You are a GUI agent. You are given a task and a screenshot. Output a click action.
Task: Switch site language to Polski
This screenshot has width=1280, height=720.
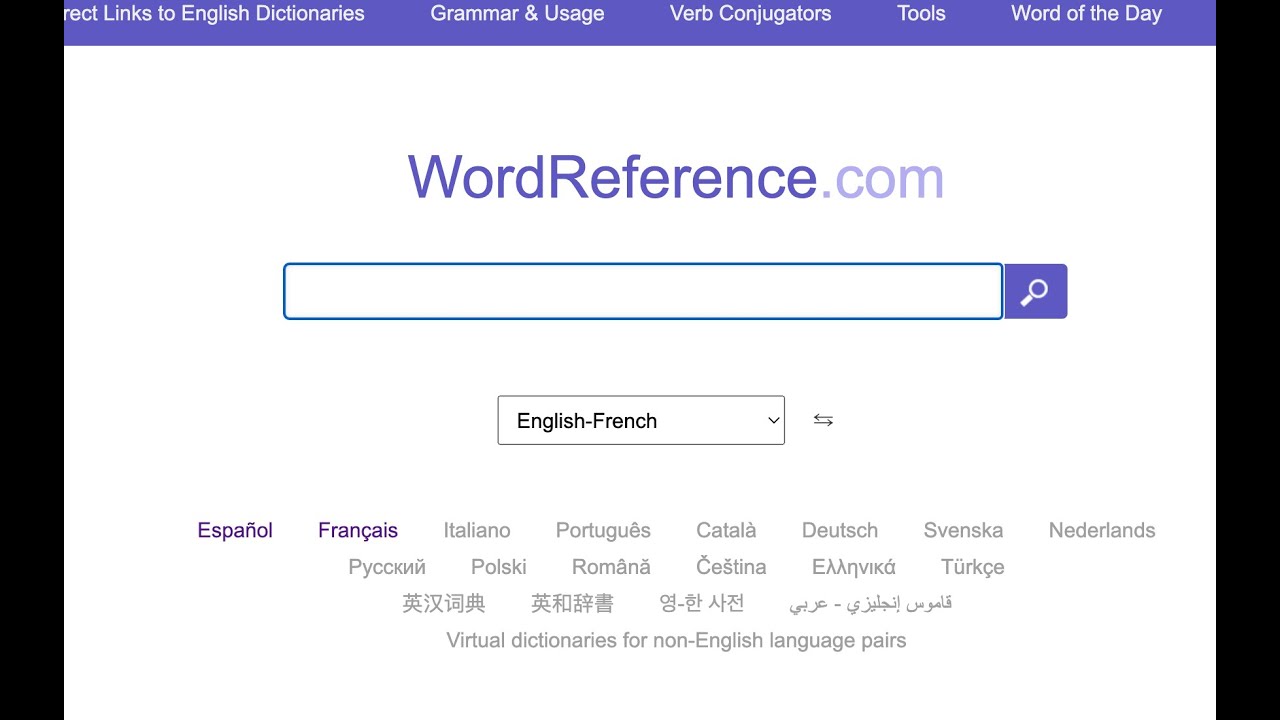click(499, 567)
